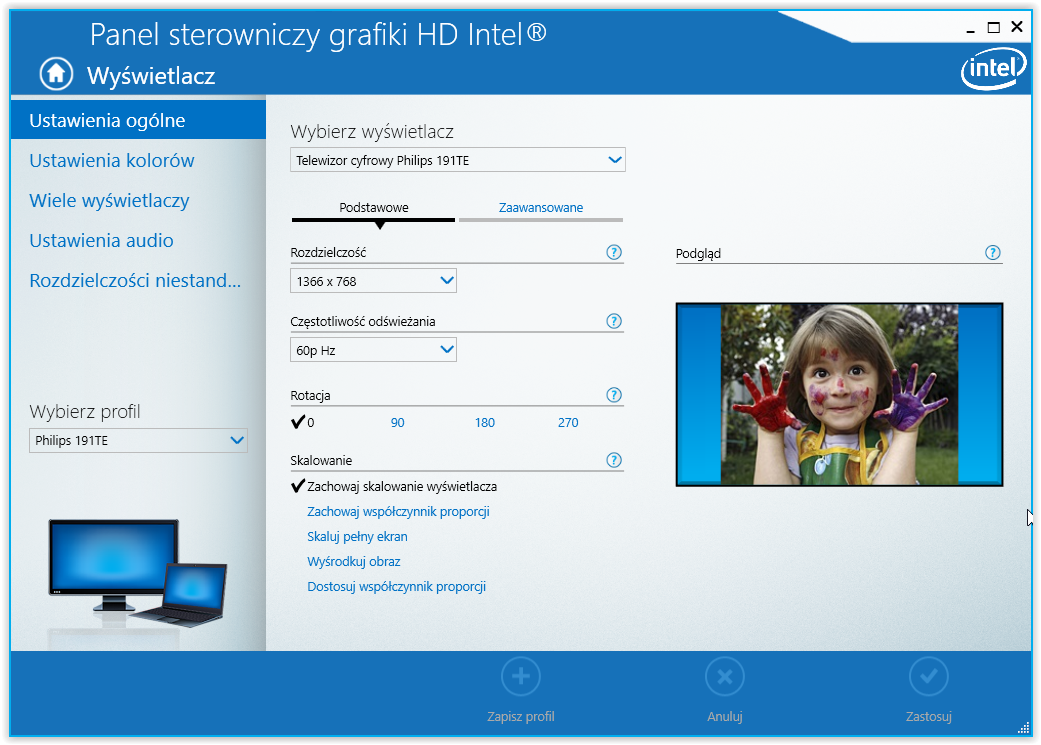This screenshot has width=1041, height=745.
Task: Click the Anuluj label
Action: click(x=724, y=716)
